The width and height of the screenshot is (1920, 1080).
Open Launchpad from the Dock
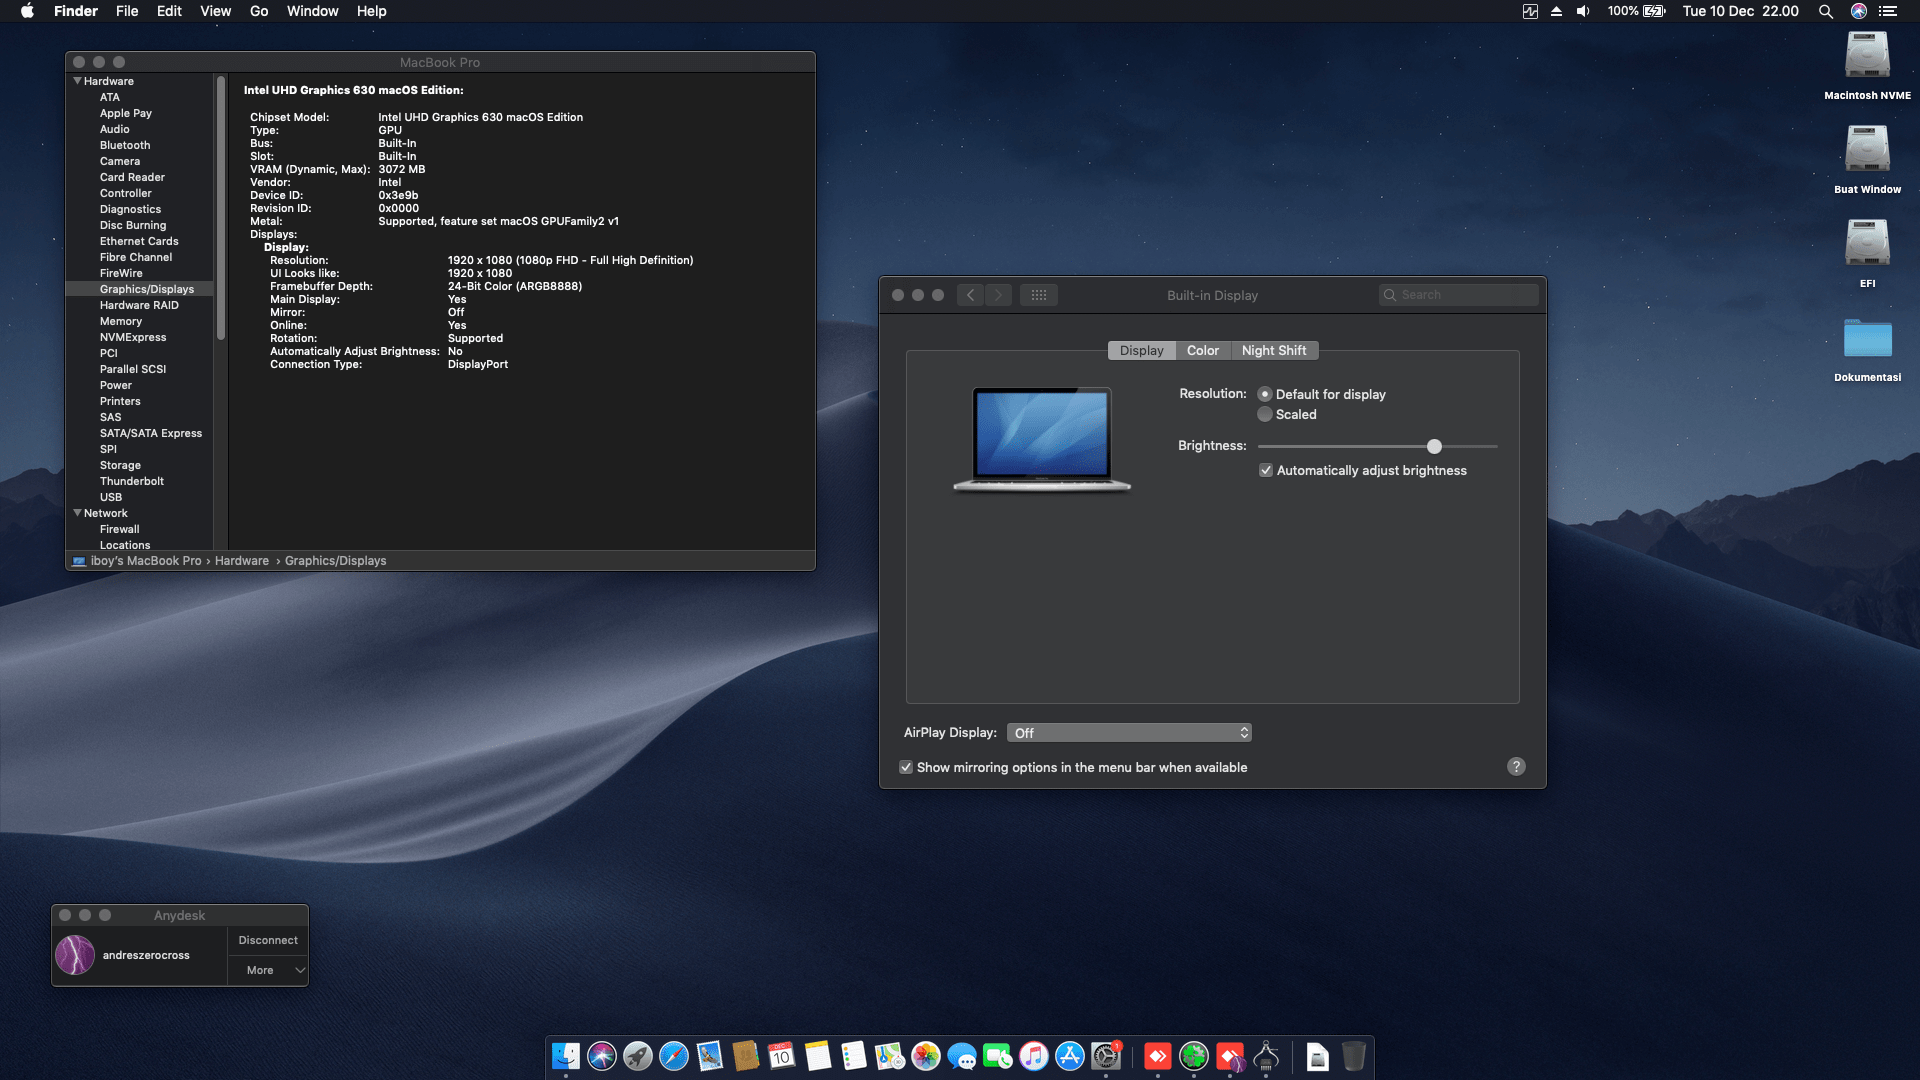click(638, 1058)
